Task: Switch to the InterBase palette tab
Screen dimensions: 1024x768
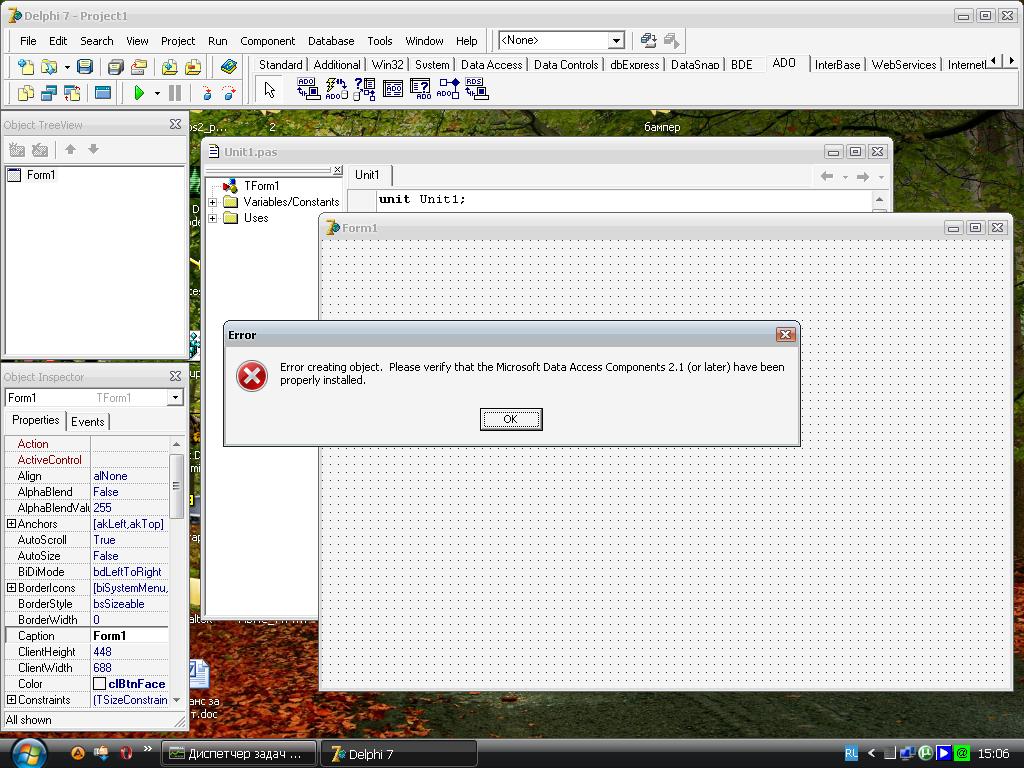Action: (x=837, y=64)
